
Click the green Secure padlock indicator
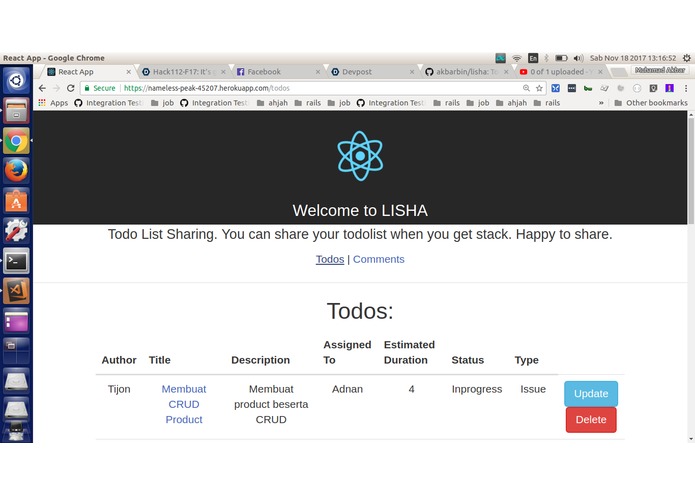100,88
